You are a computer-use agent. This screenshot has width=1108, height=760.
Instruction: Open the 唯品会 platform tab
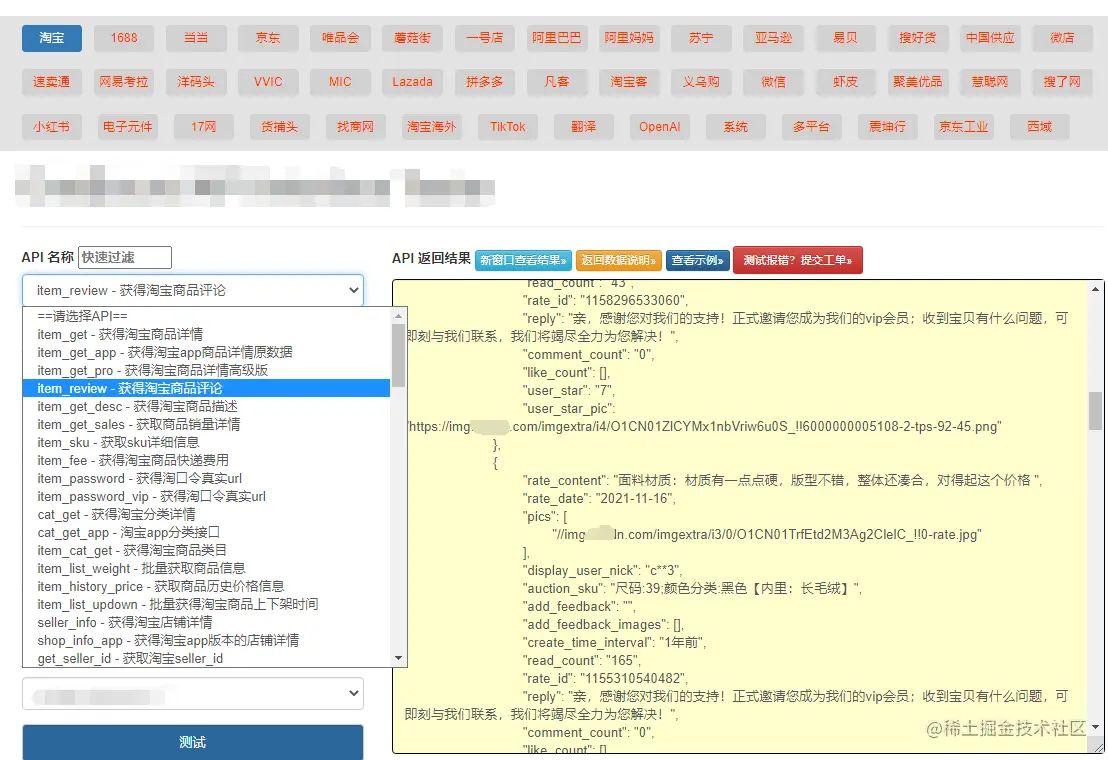click(x=340, y=38)
